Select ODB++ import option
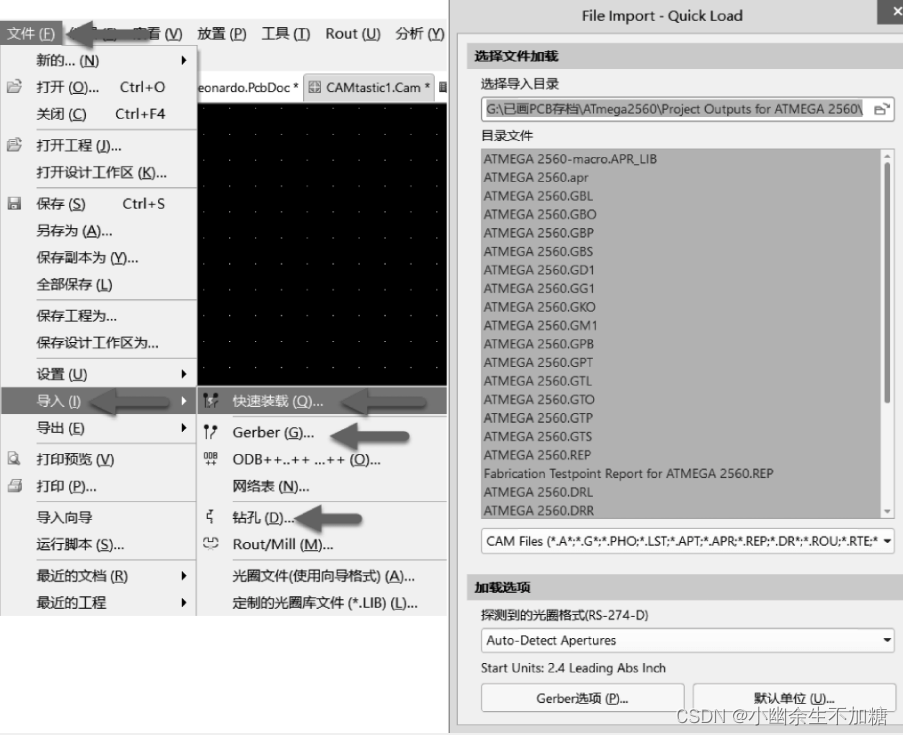The height and width of the screenshot is (735, 903). [x=322, y=459]
